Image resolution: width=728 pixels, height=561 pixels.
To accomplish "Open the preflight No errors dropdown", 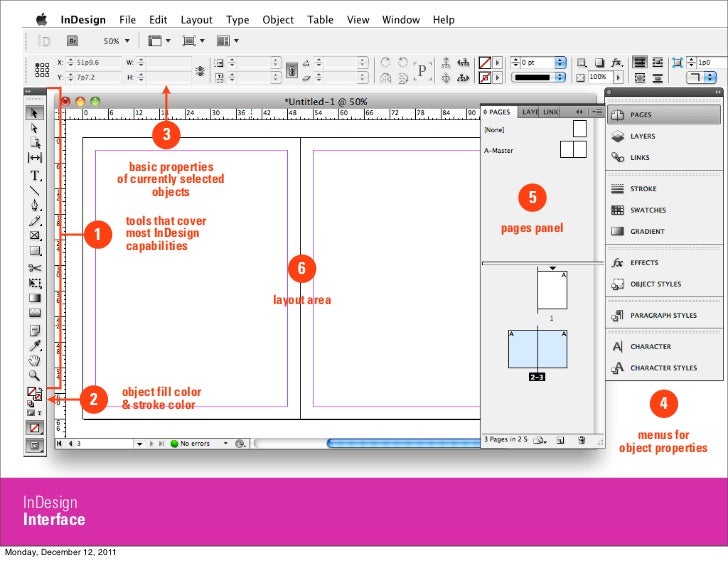I will coord(226,444).
